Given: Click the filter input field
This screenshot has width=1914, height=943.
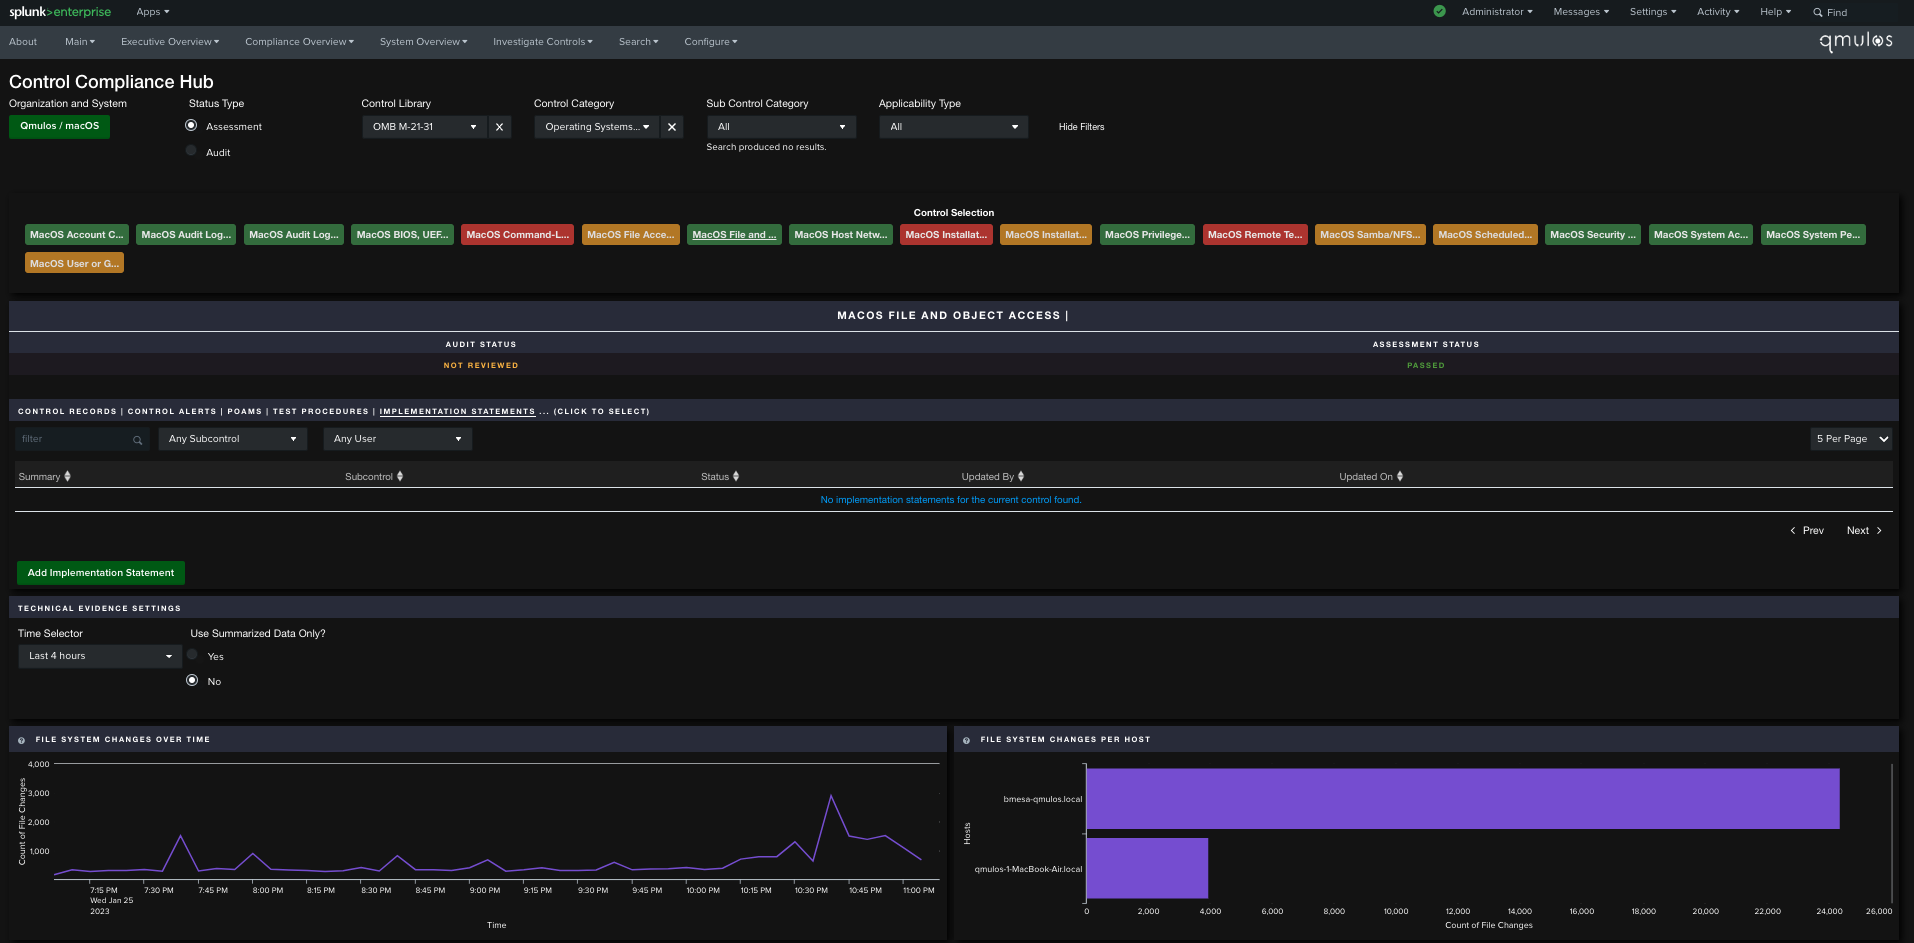Looking at the screenshot, I should tap(82, 439).
